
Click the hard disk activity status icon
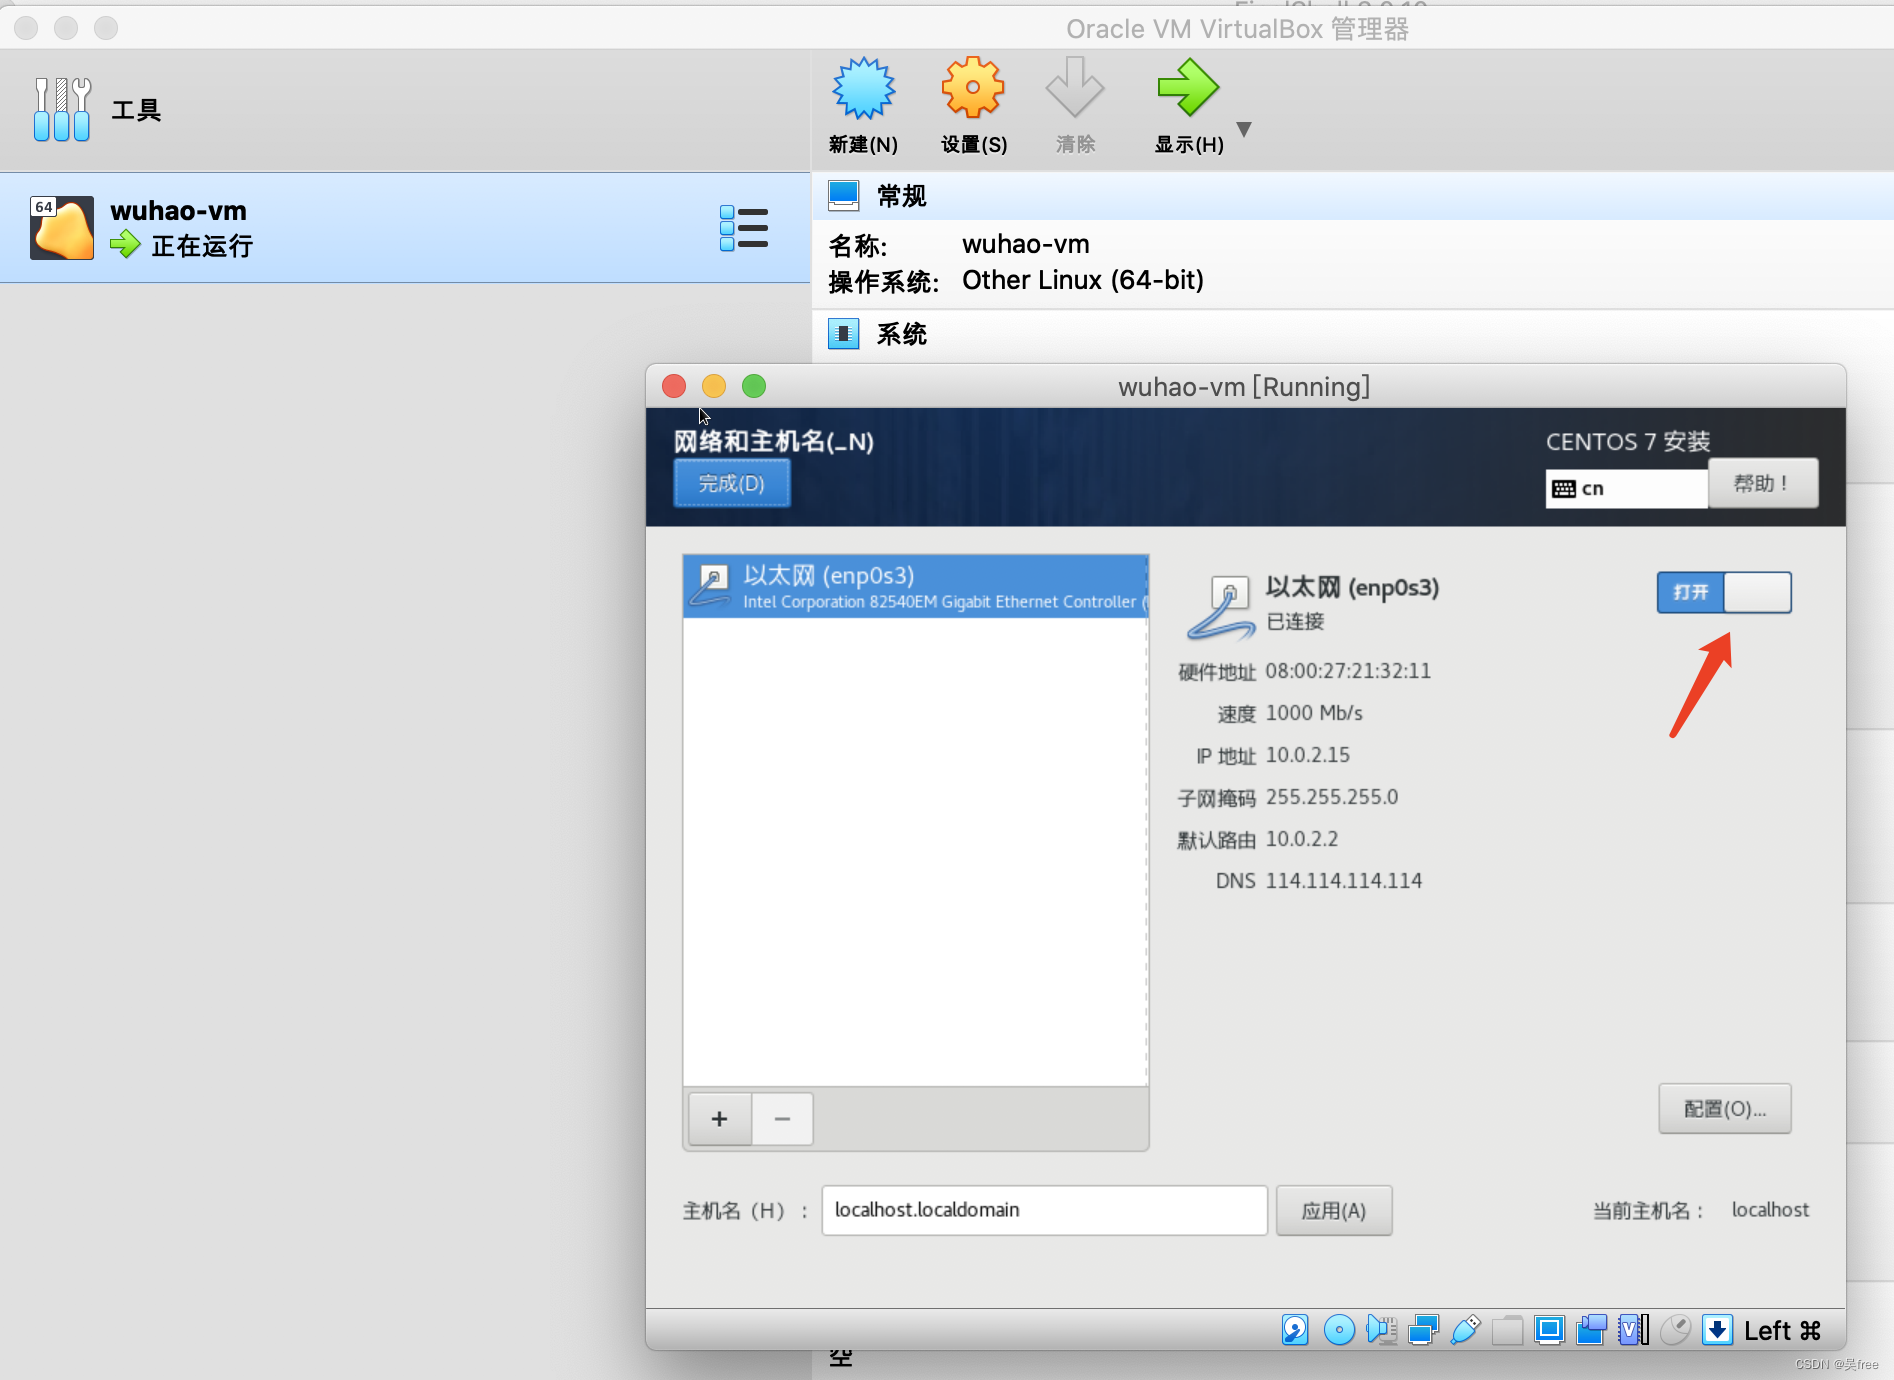point(1295,1330)
